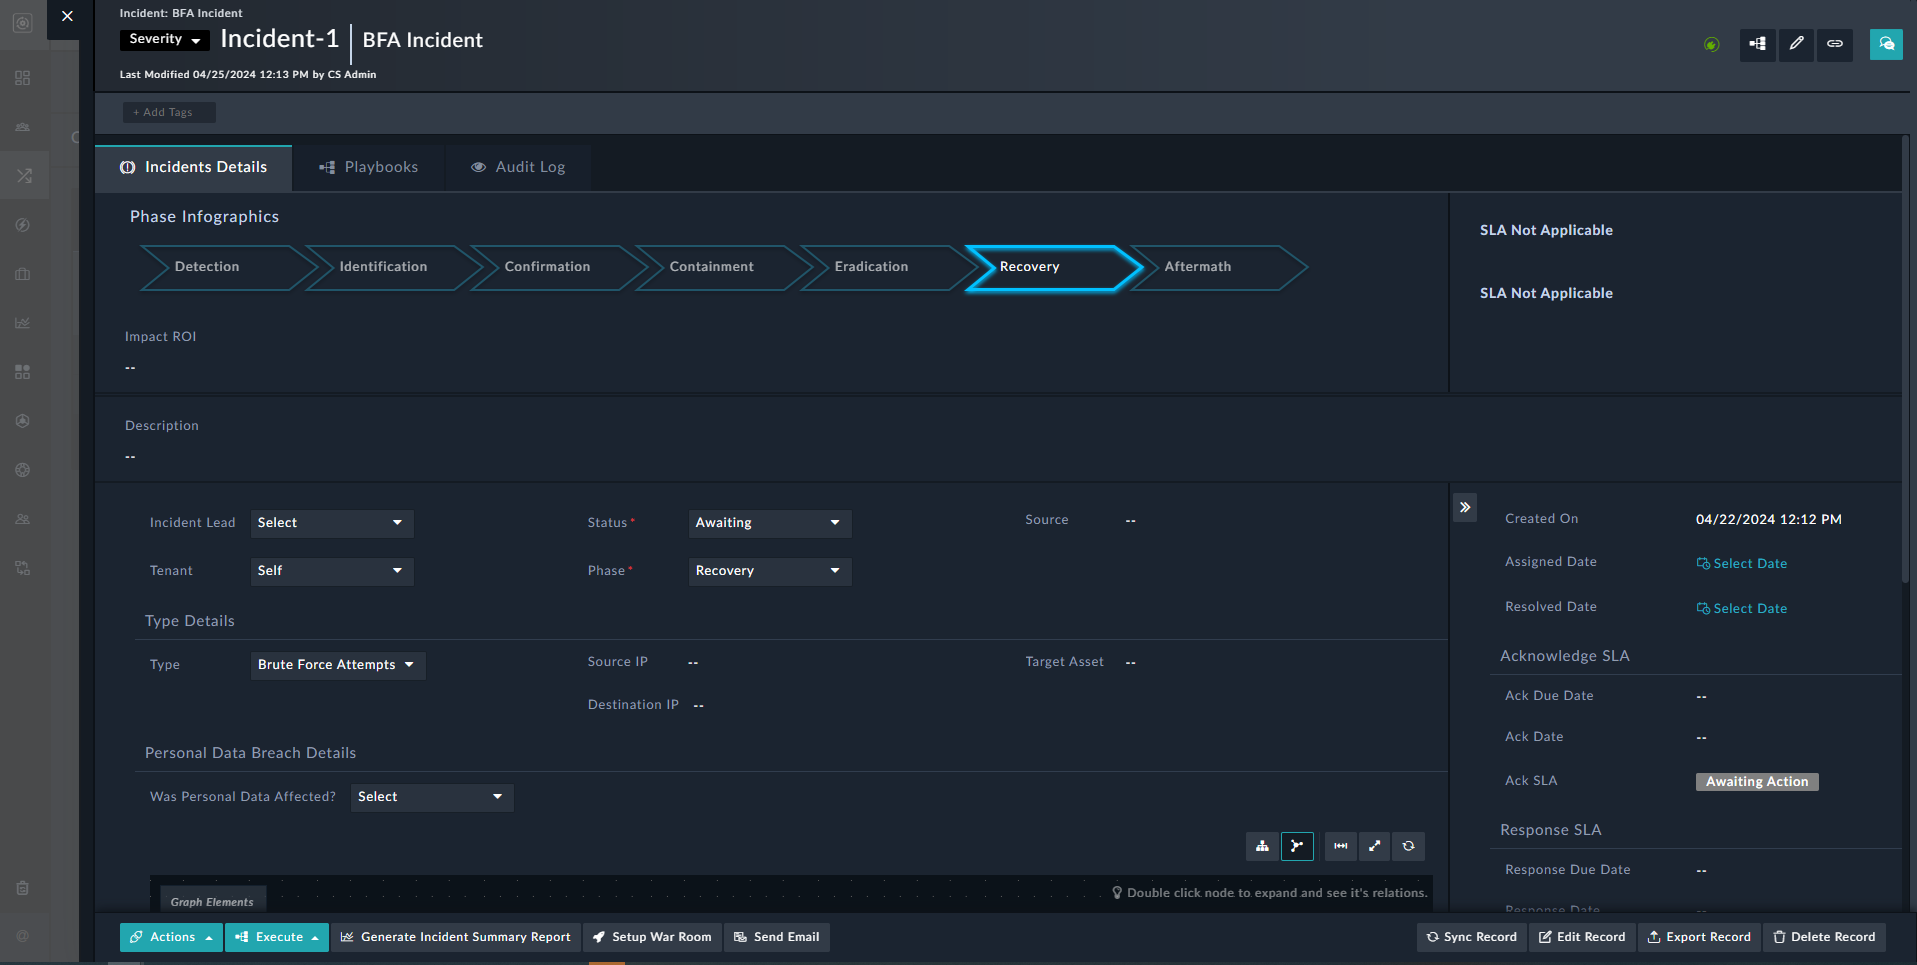Close the incident detail panel
1917x965 pixels.
point(67,16)
